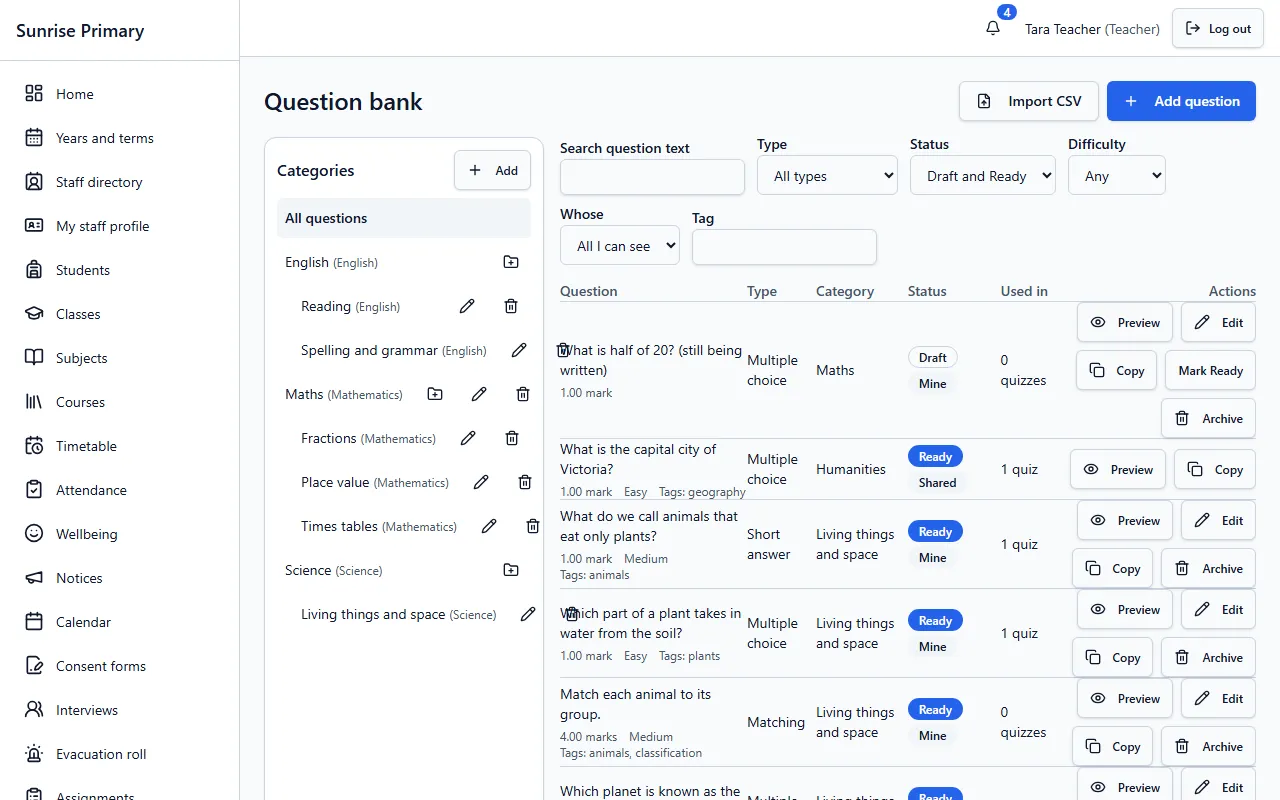Add a new category
1280x800 pixels.
(x=493, y=170)
